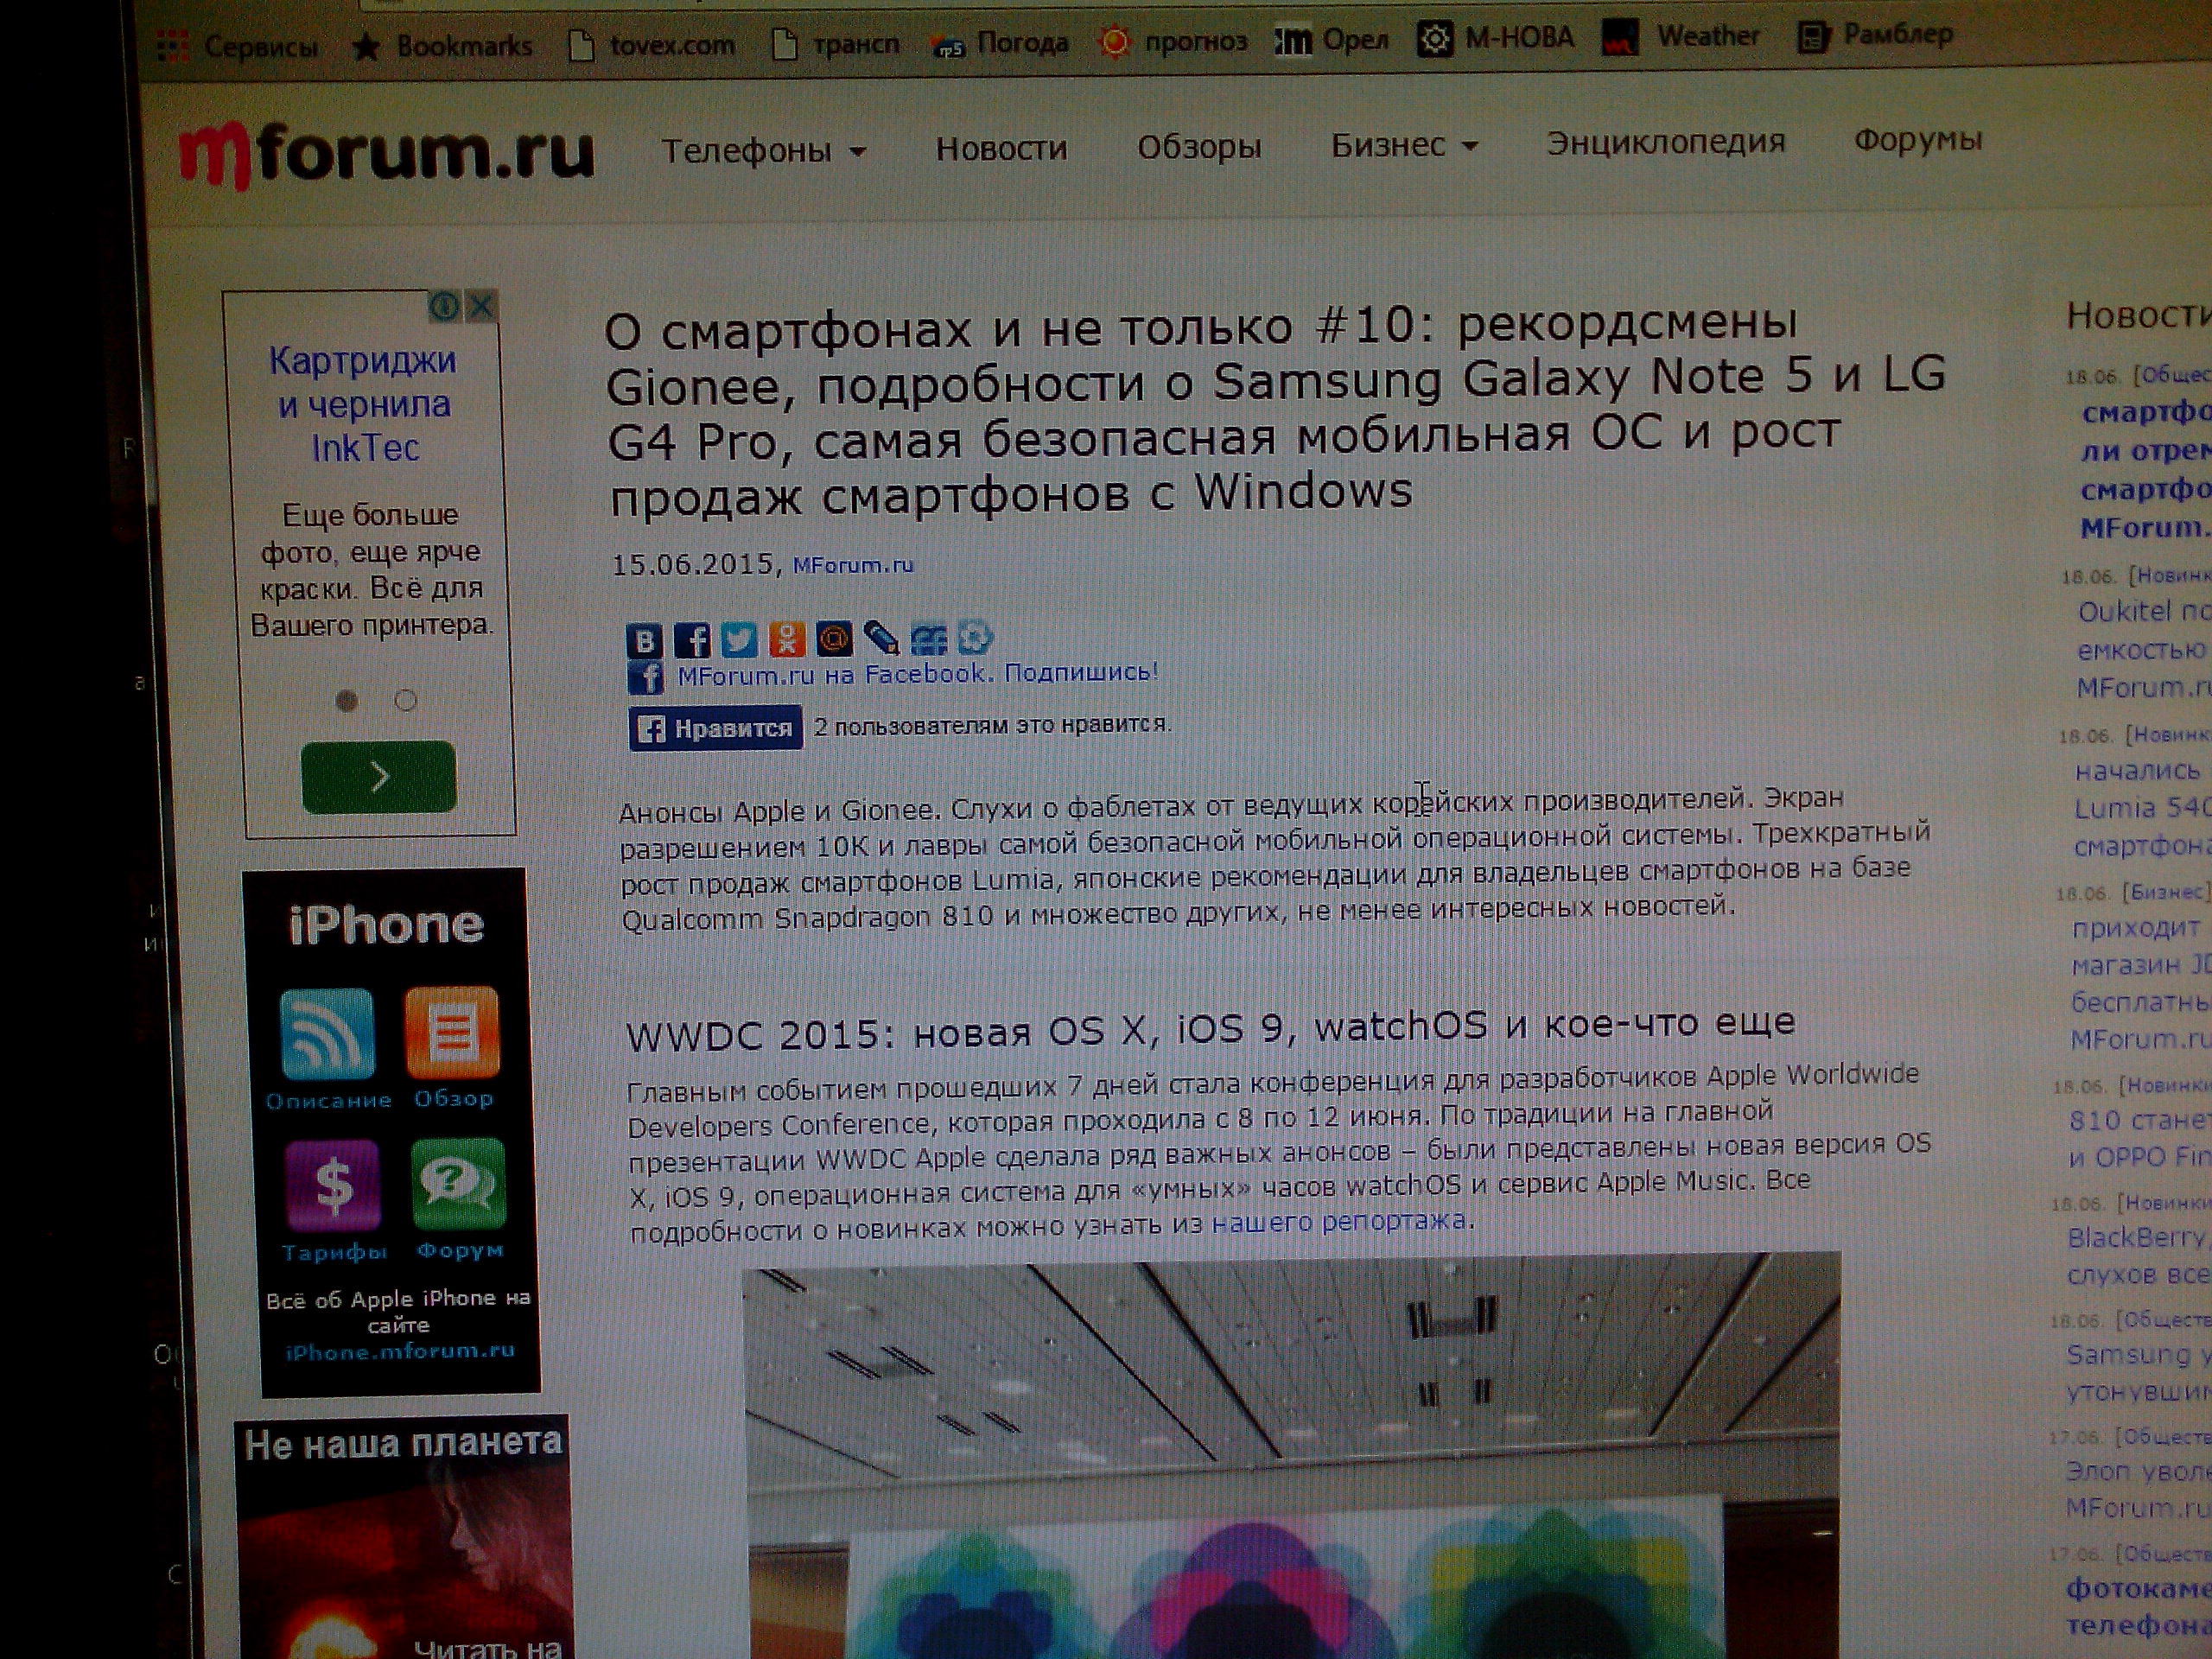
Task: Share article on VKontakte icon
Action: [x=644, y=640]
